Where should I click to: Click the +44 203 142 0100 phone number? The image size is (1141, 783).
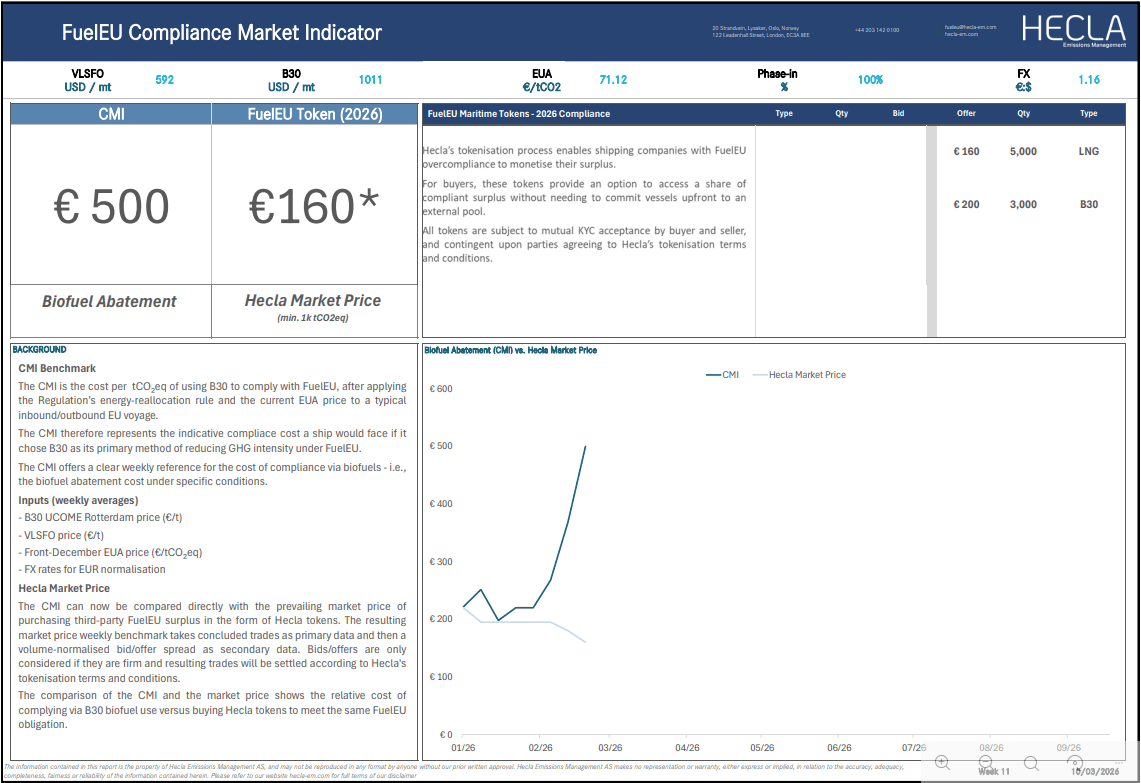[877, 30]
